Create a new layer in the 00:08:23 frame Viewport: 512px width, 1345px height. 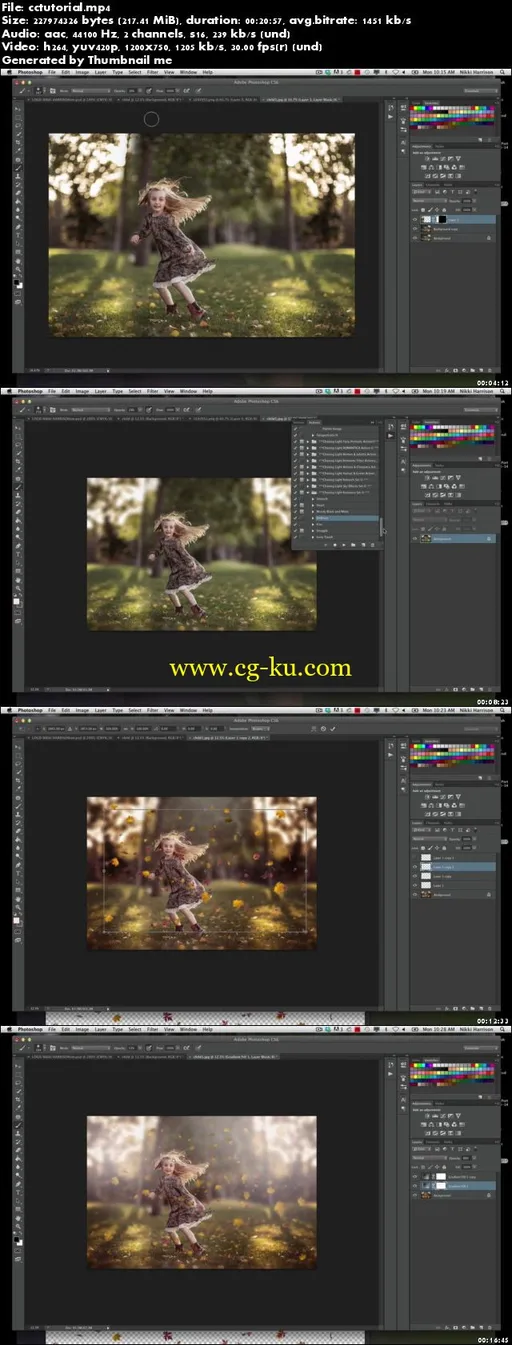click(x=481, y=689)
